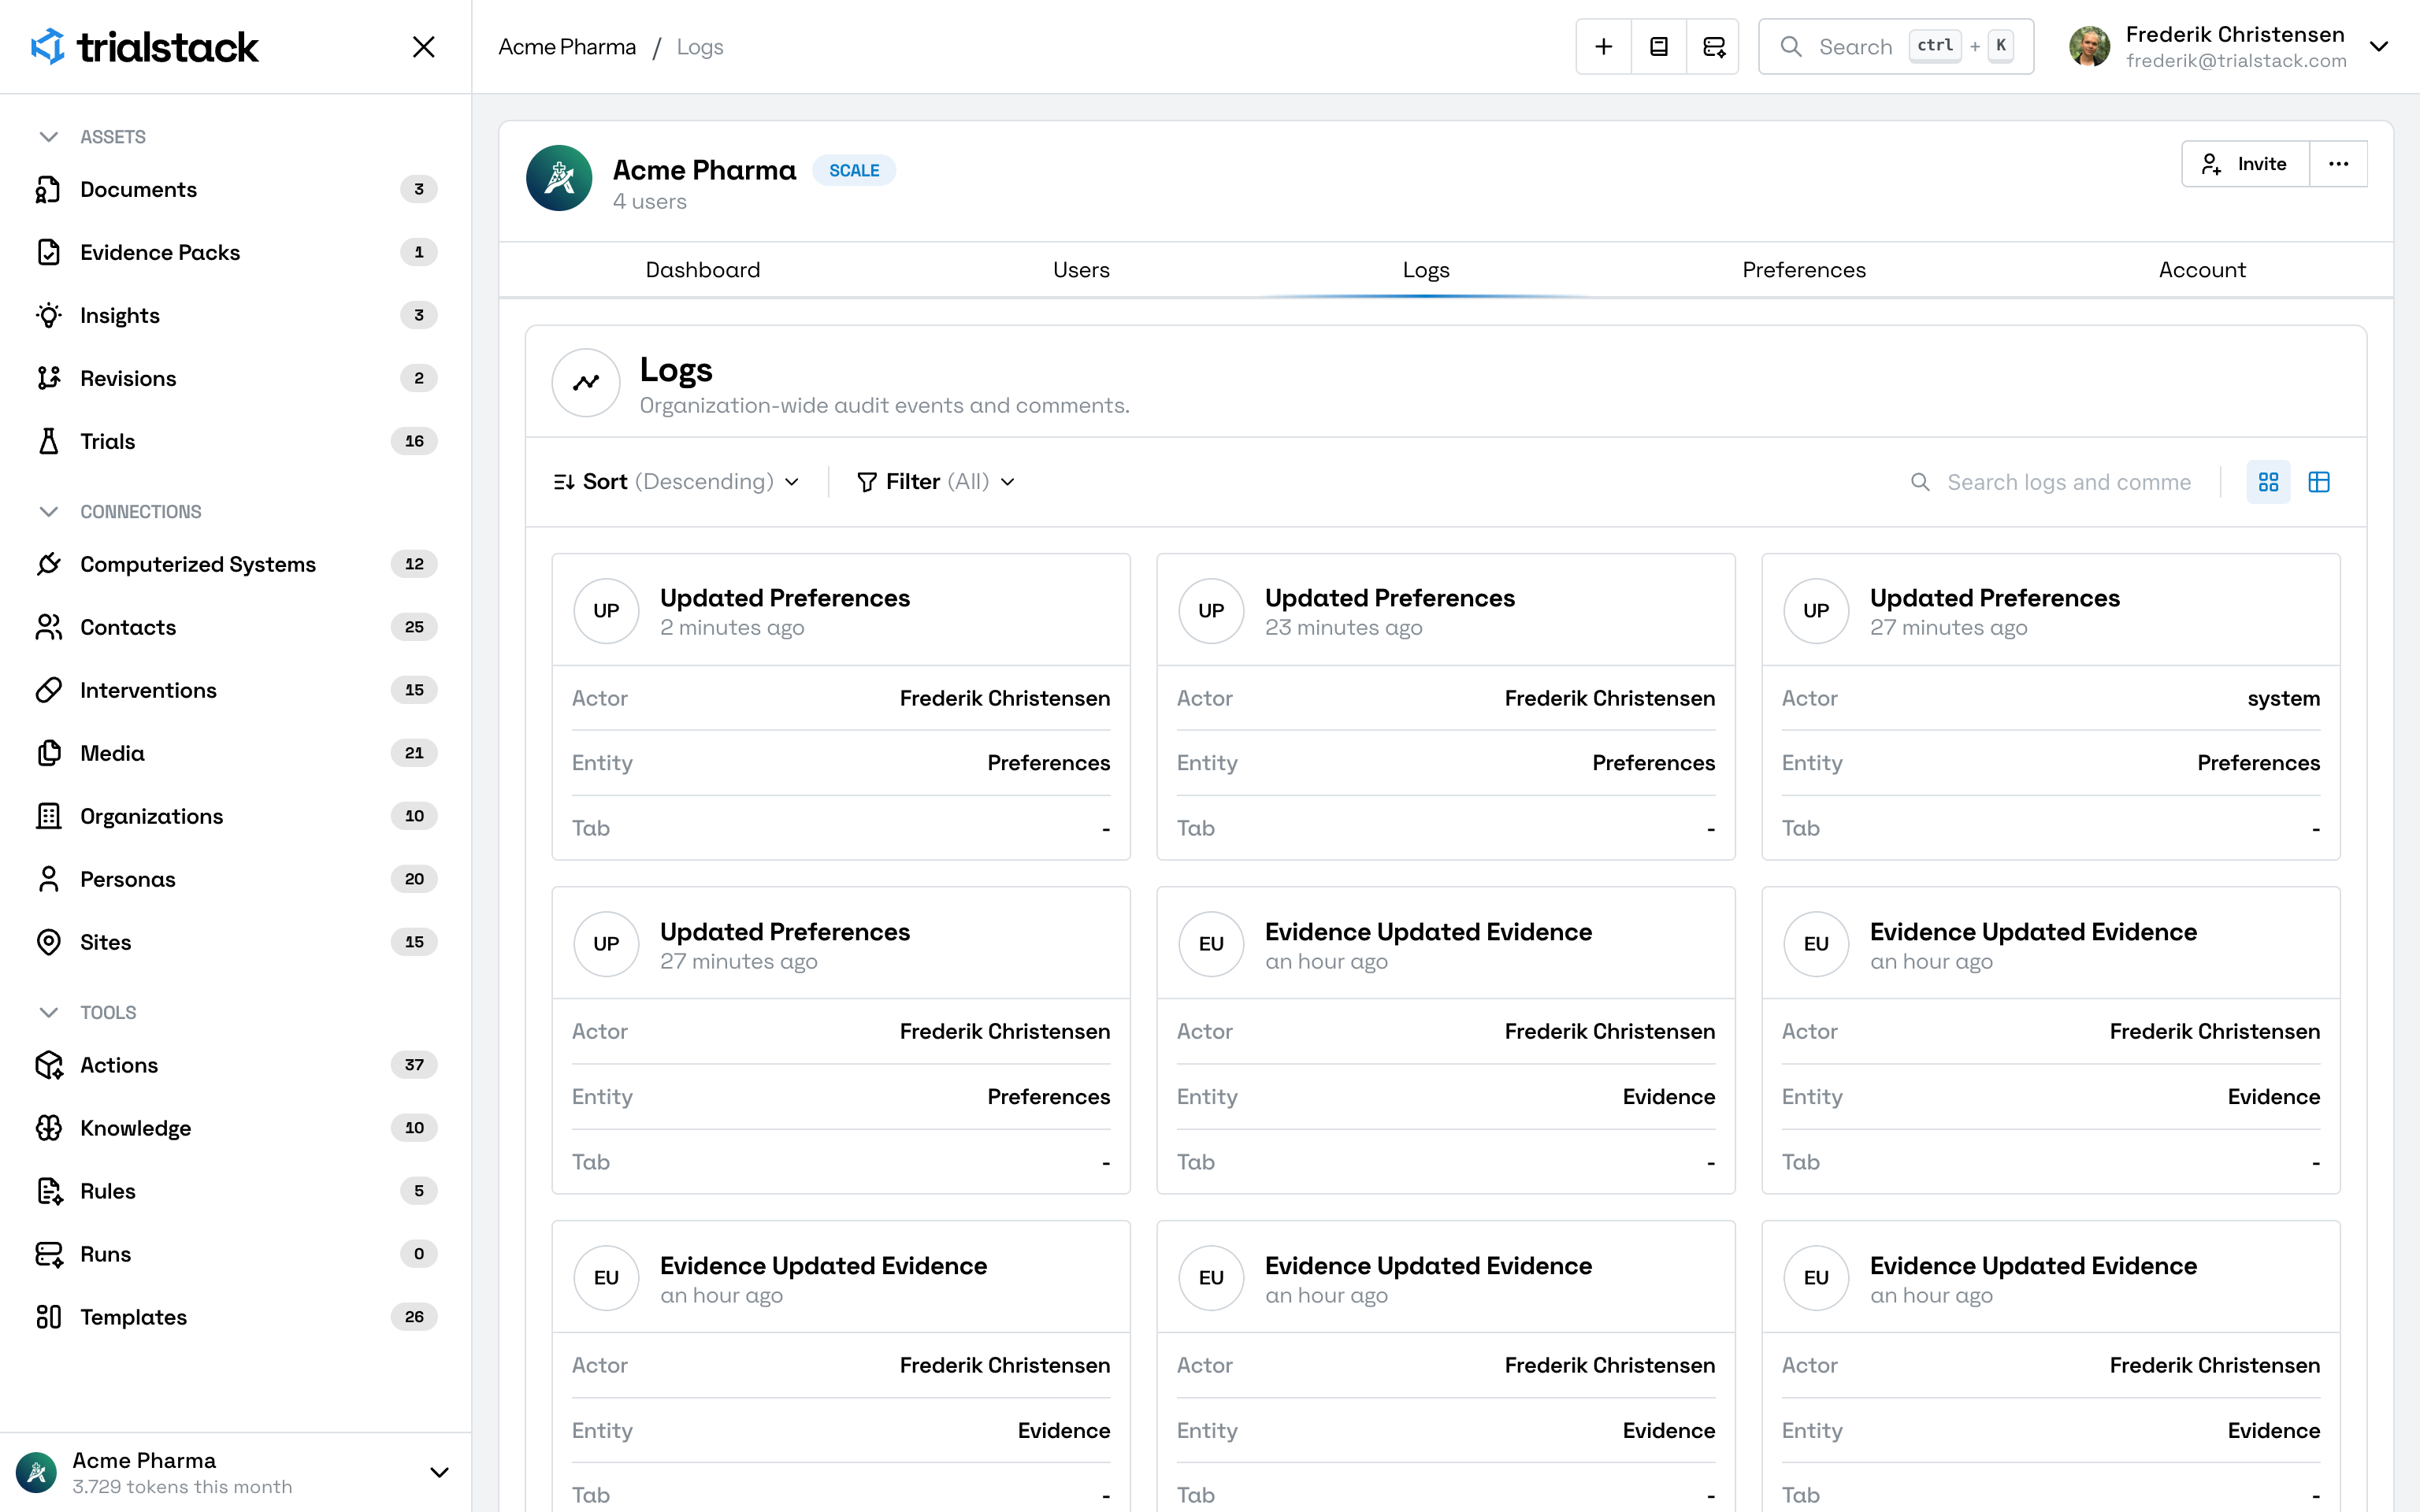2420x1512 pixels.
Task: Click the Acme Pharma organization avatar
Action: pyautogui.click(x=559, y=178)
